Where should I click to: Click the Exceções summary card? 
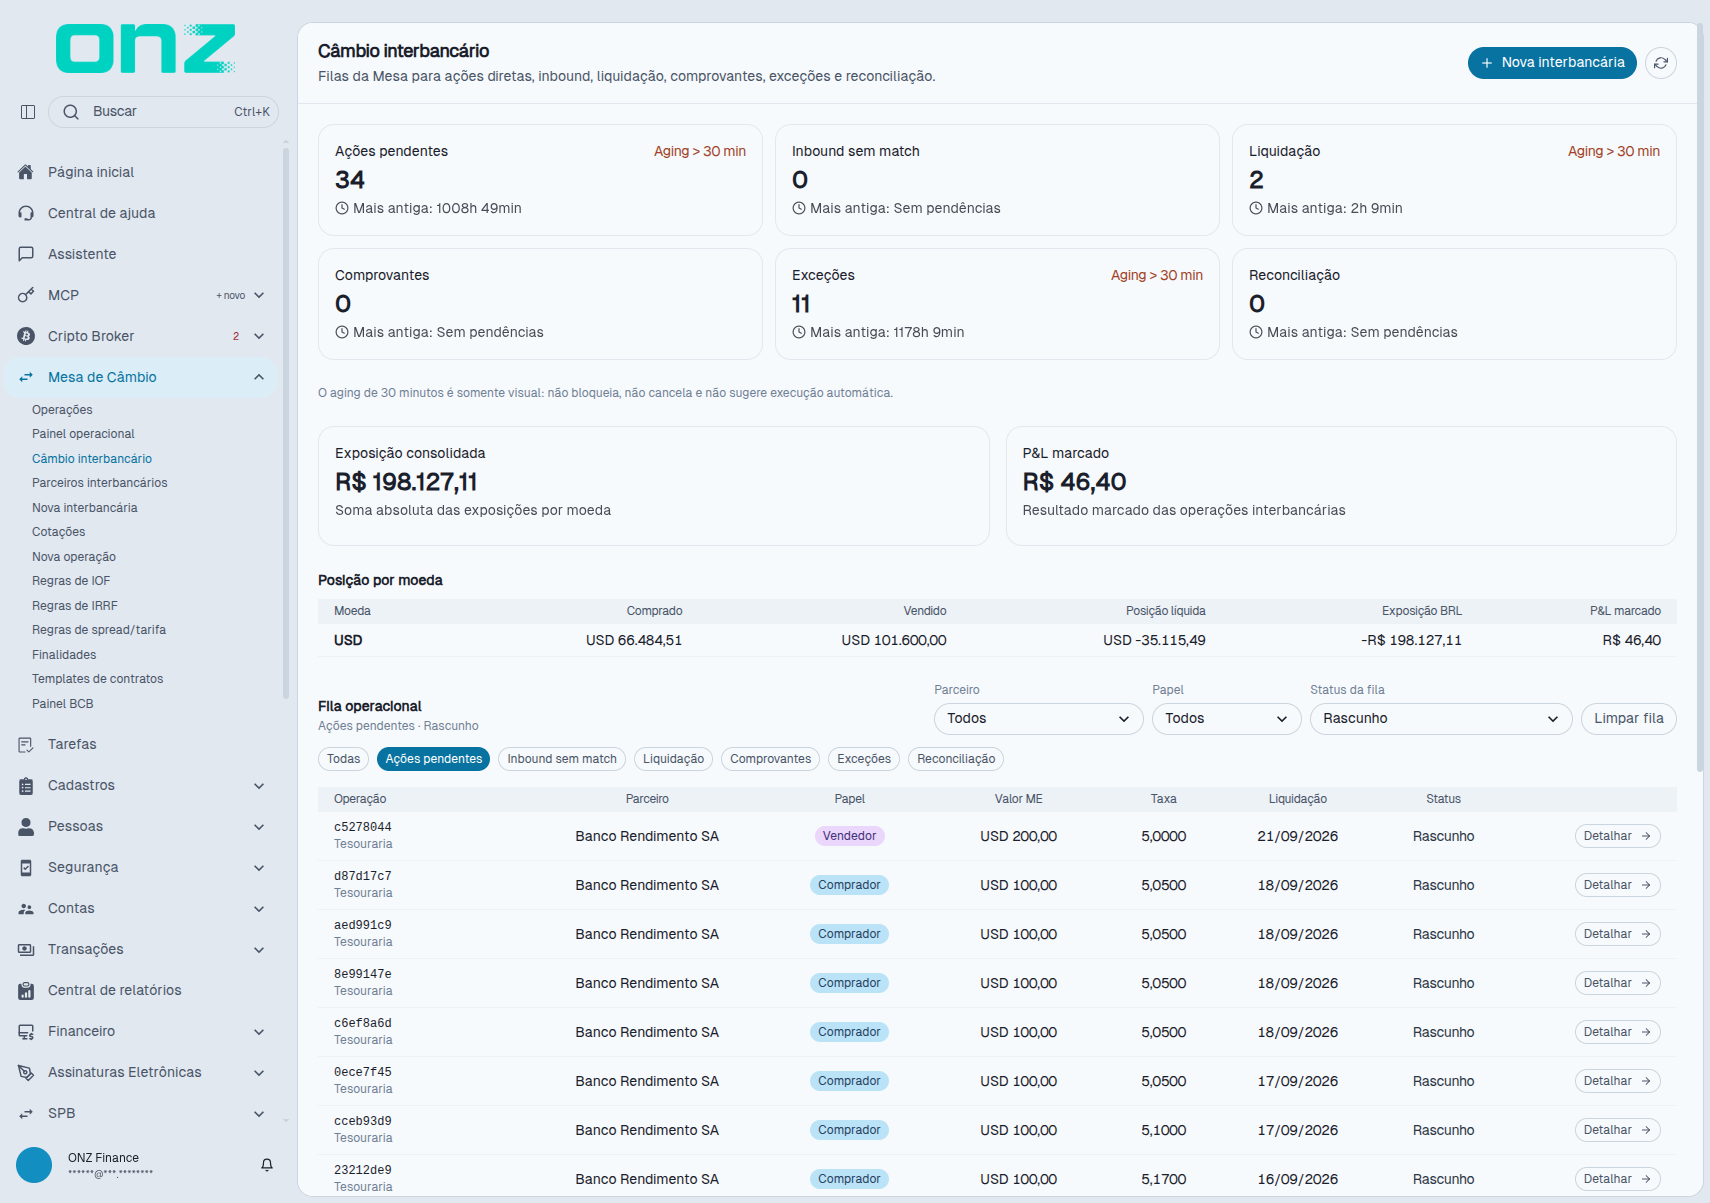point(997,304)
